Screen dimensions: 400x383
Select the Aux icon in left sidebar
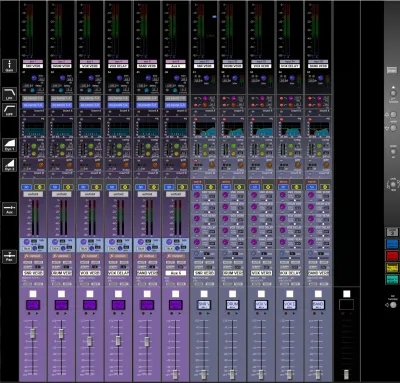[x=10, y=208]
